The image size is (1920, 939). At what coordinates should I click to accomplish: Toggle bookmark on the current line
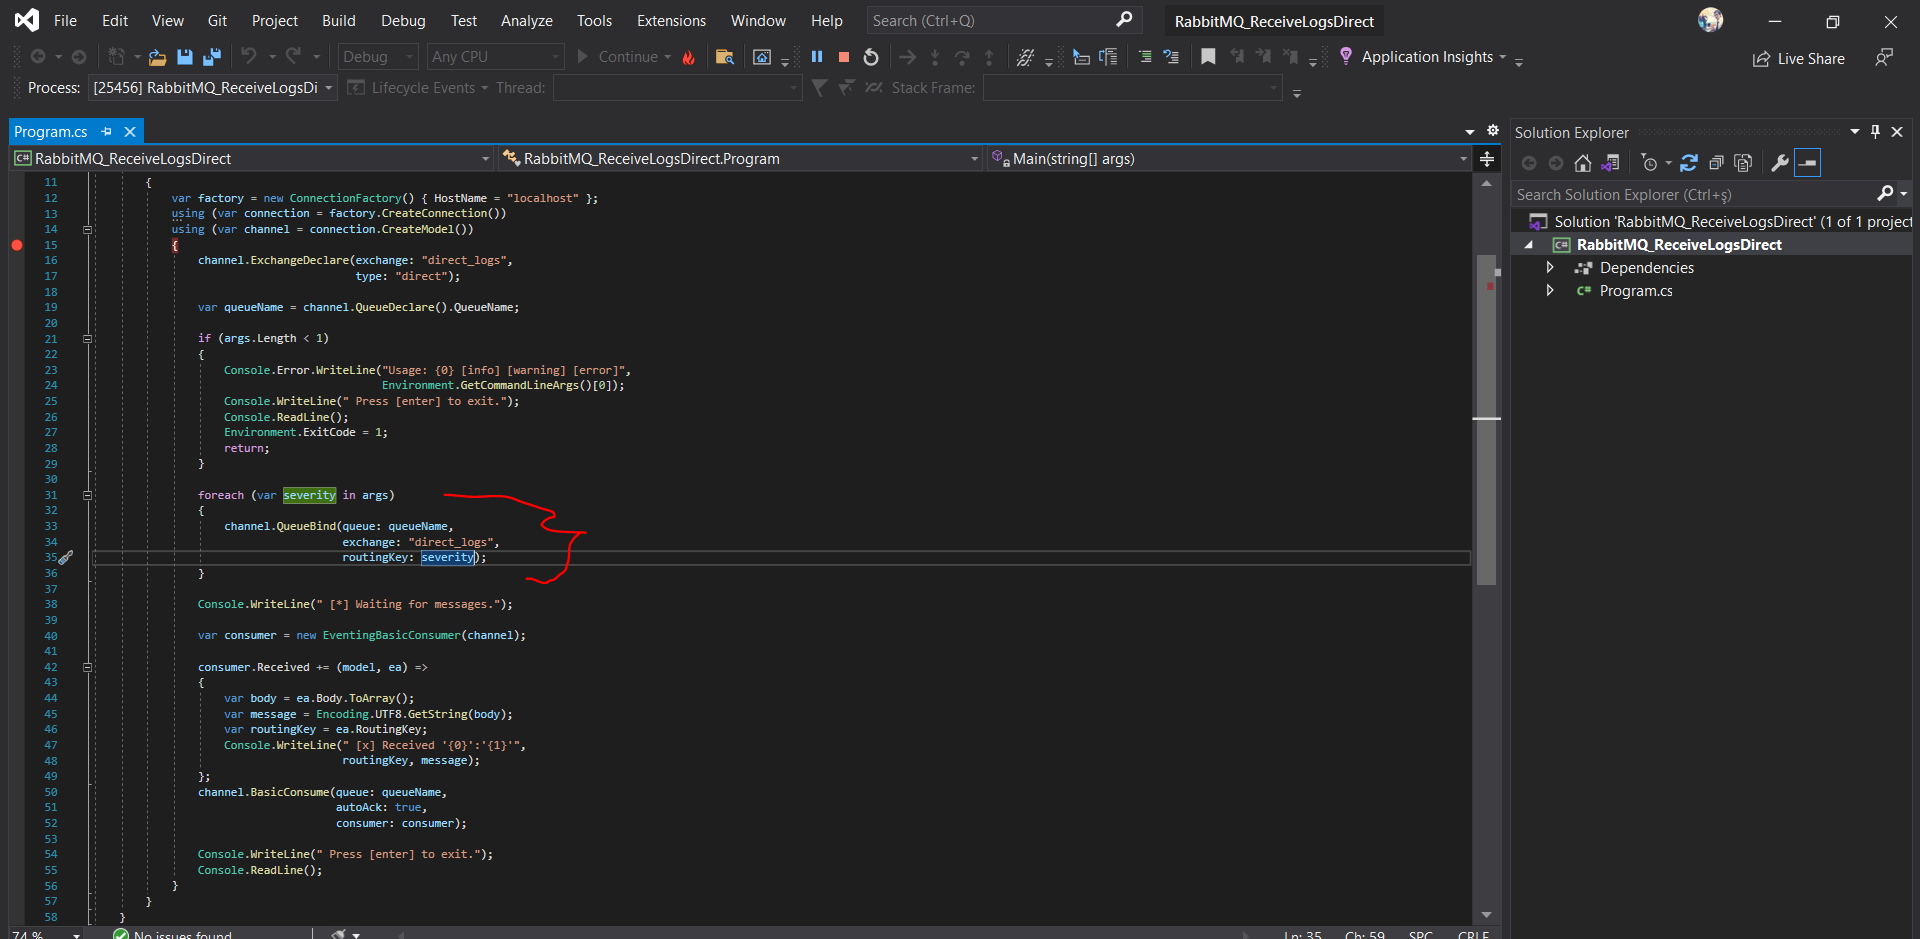tap(1208, 57)
